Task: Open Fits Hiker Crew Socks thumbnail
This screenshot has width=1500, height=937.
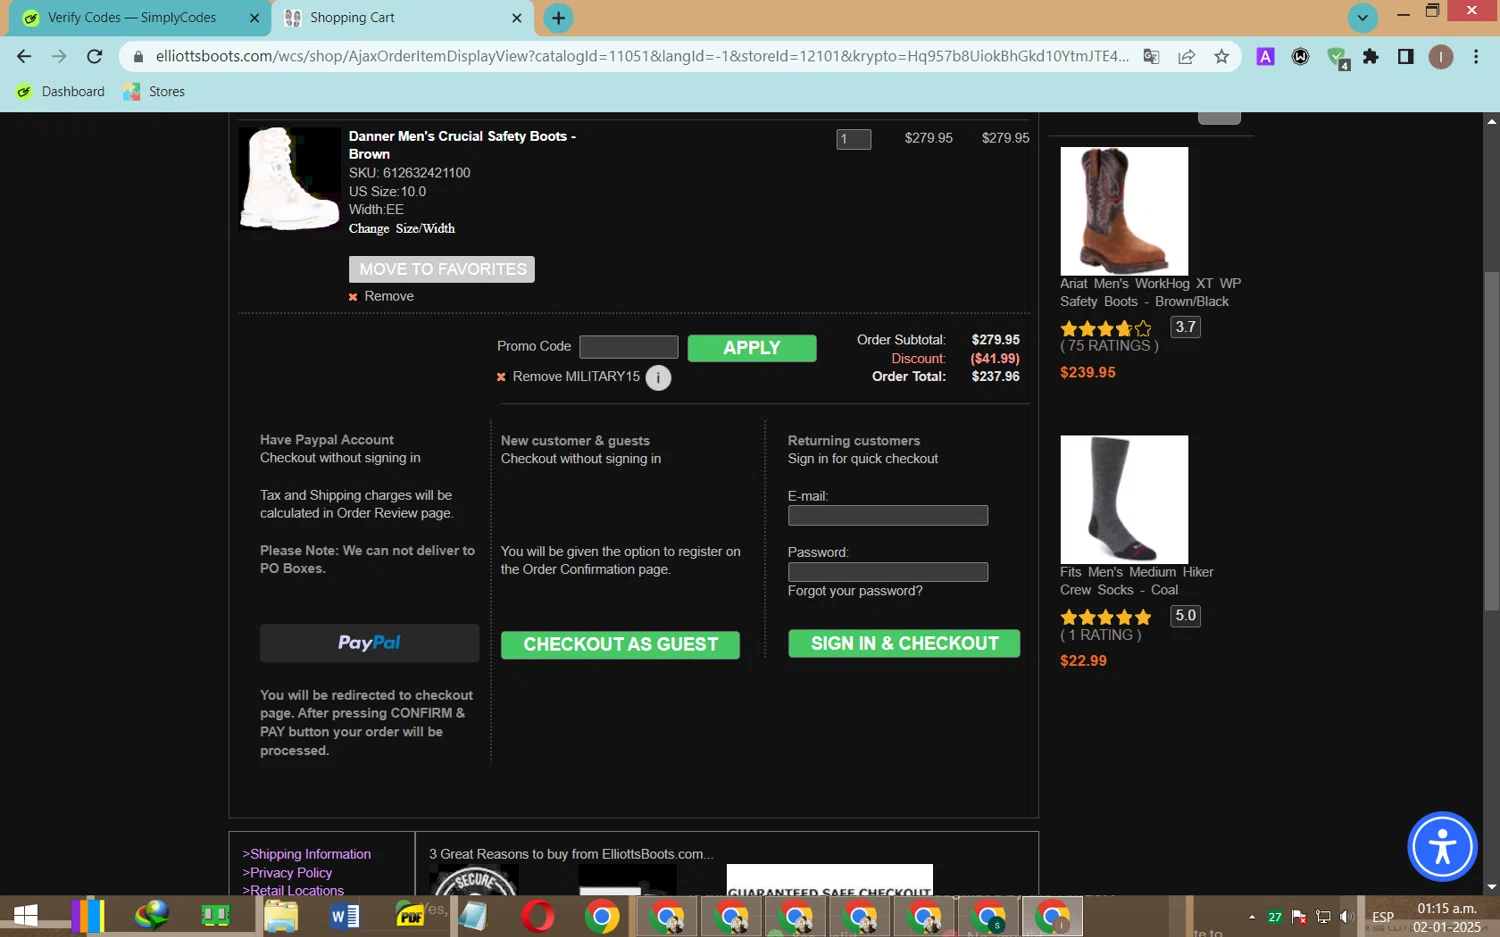Action: tap(1124, 499)
